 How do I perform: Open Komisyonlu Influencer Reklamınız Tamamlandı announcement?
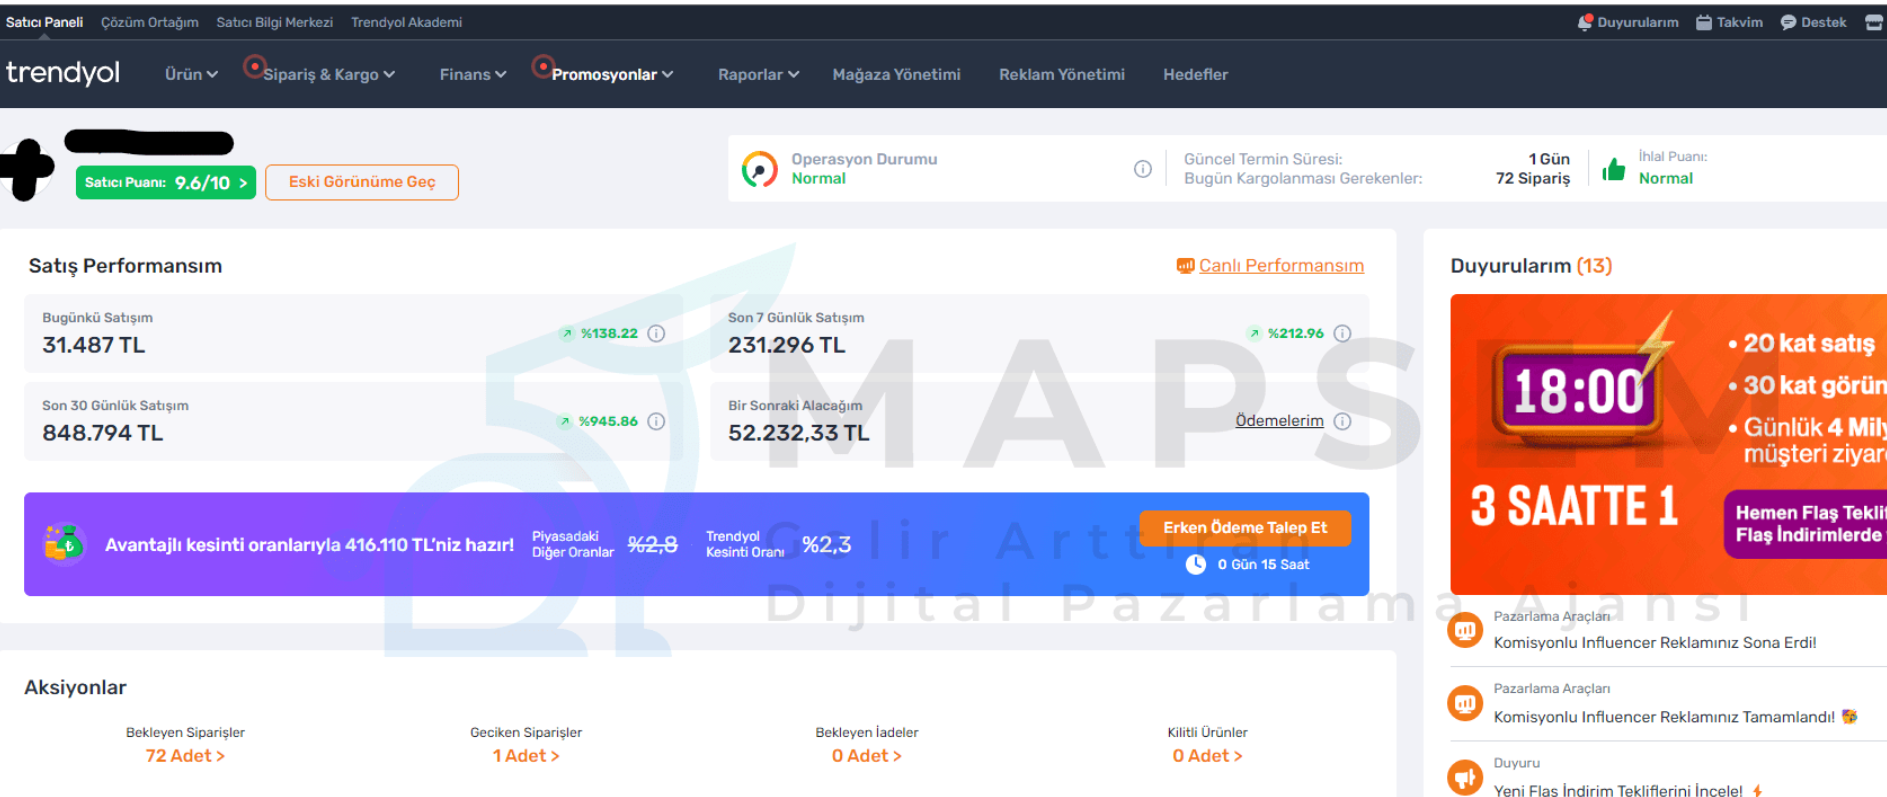(1664, 716)
